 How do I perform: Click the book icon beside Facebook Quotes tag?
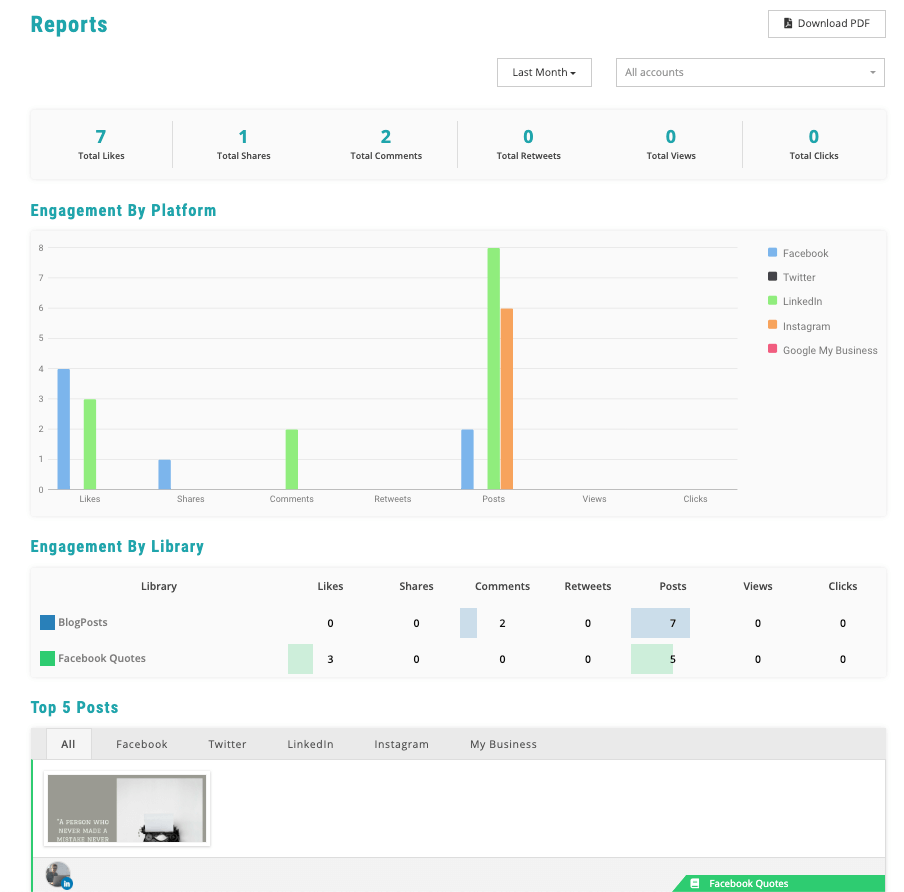[x=696, y=884]
